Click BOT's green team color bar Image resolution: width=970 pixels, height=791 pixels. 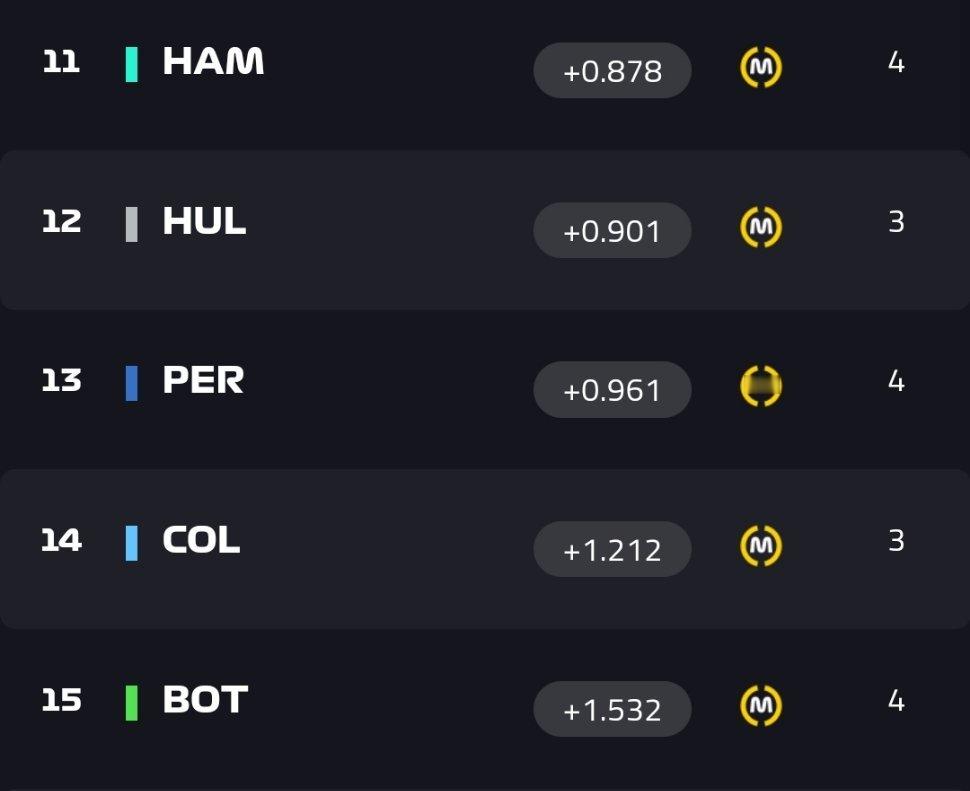coord(131,703)
